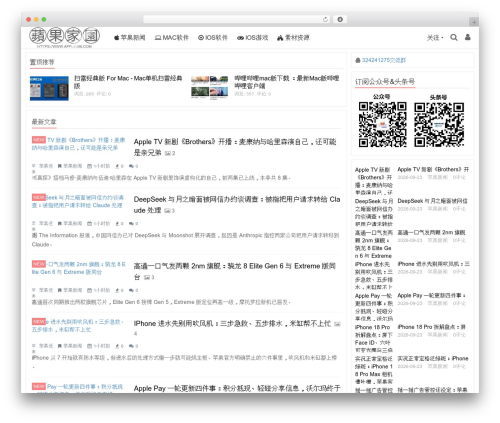Viewport: 500px width, 423px height.
Task: Click the NEW badge on the iPhone 进水 article
Action: [39, 321]
